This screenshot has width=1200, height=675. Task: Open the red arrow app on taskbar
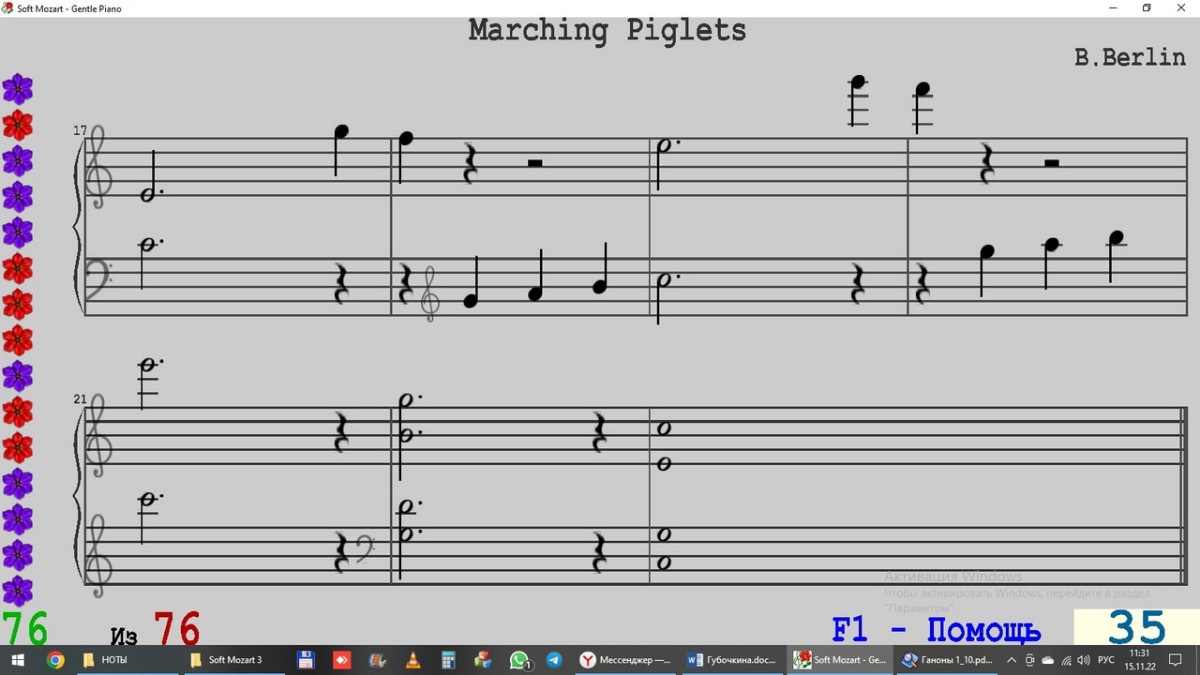342,660
